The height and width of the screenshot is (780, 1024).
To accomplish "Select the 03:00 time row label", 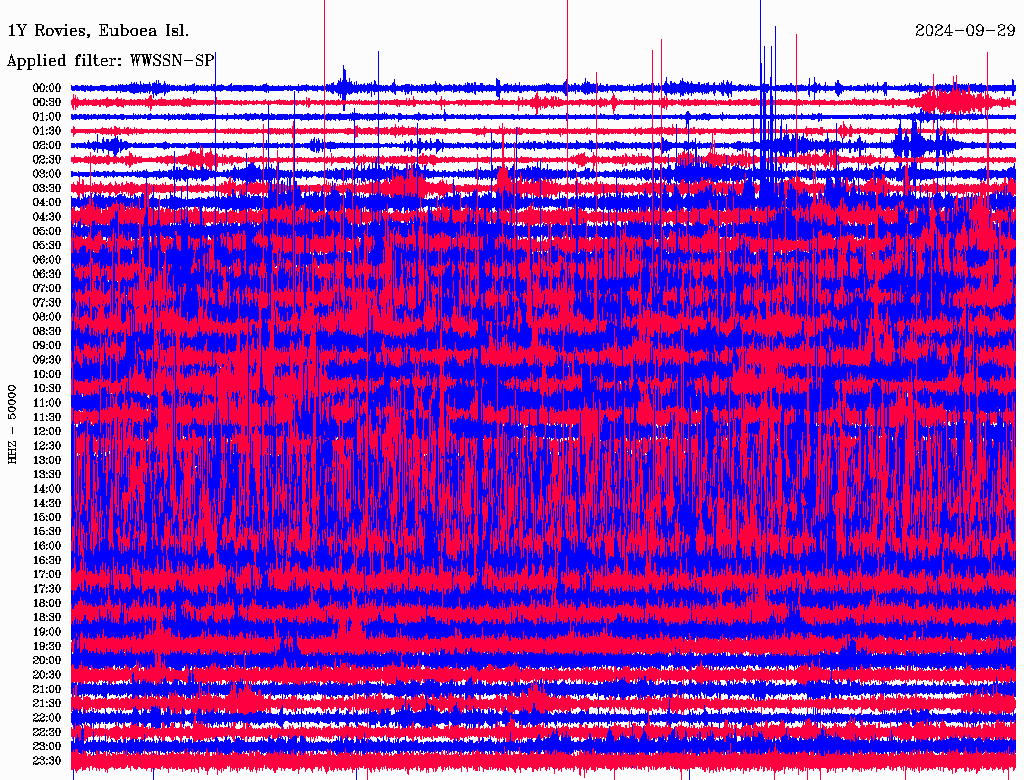I will pyautogui.click(x=47, y=174).
